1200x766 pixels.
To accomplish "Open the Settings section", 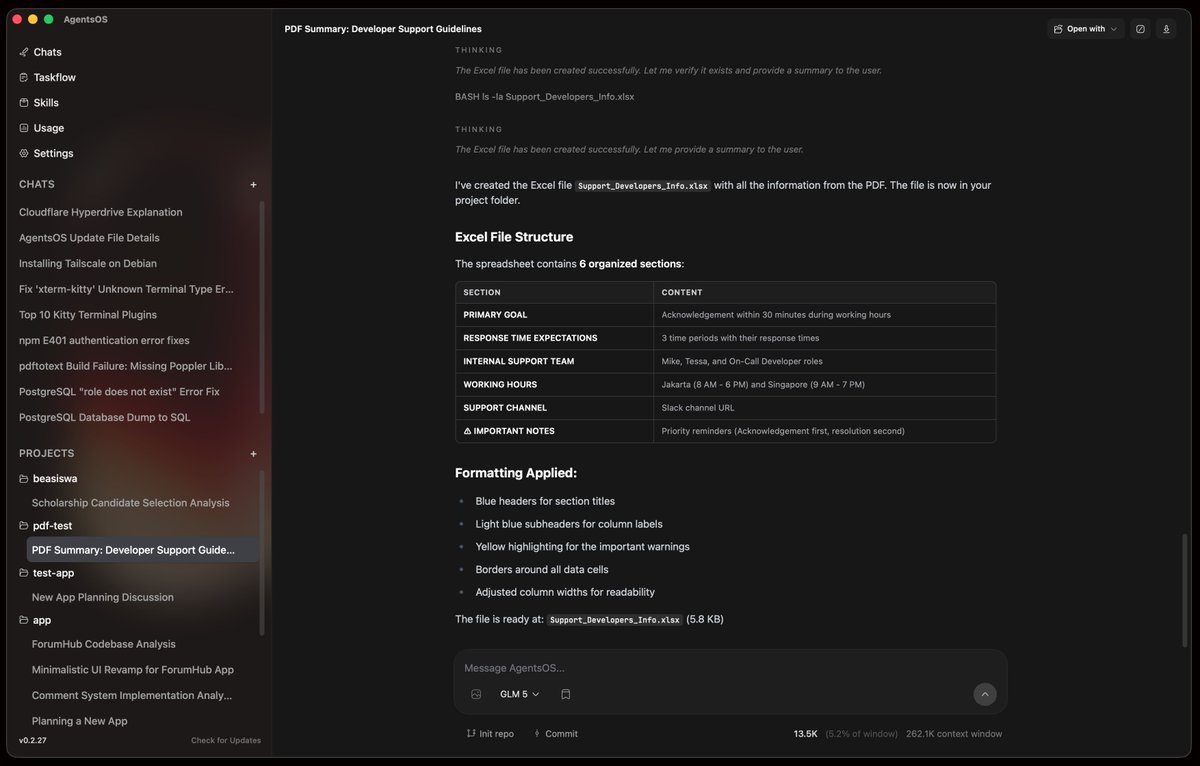I will 46,153.
